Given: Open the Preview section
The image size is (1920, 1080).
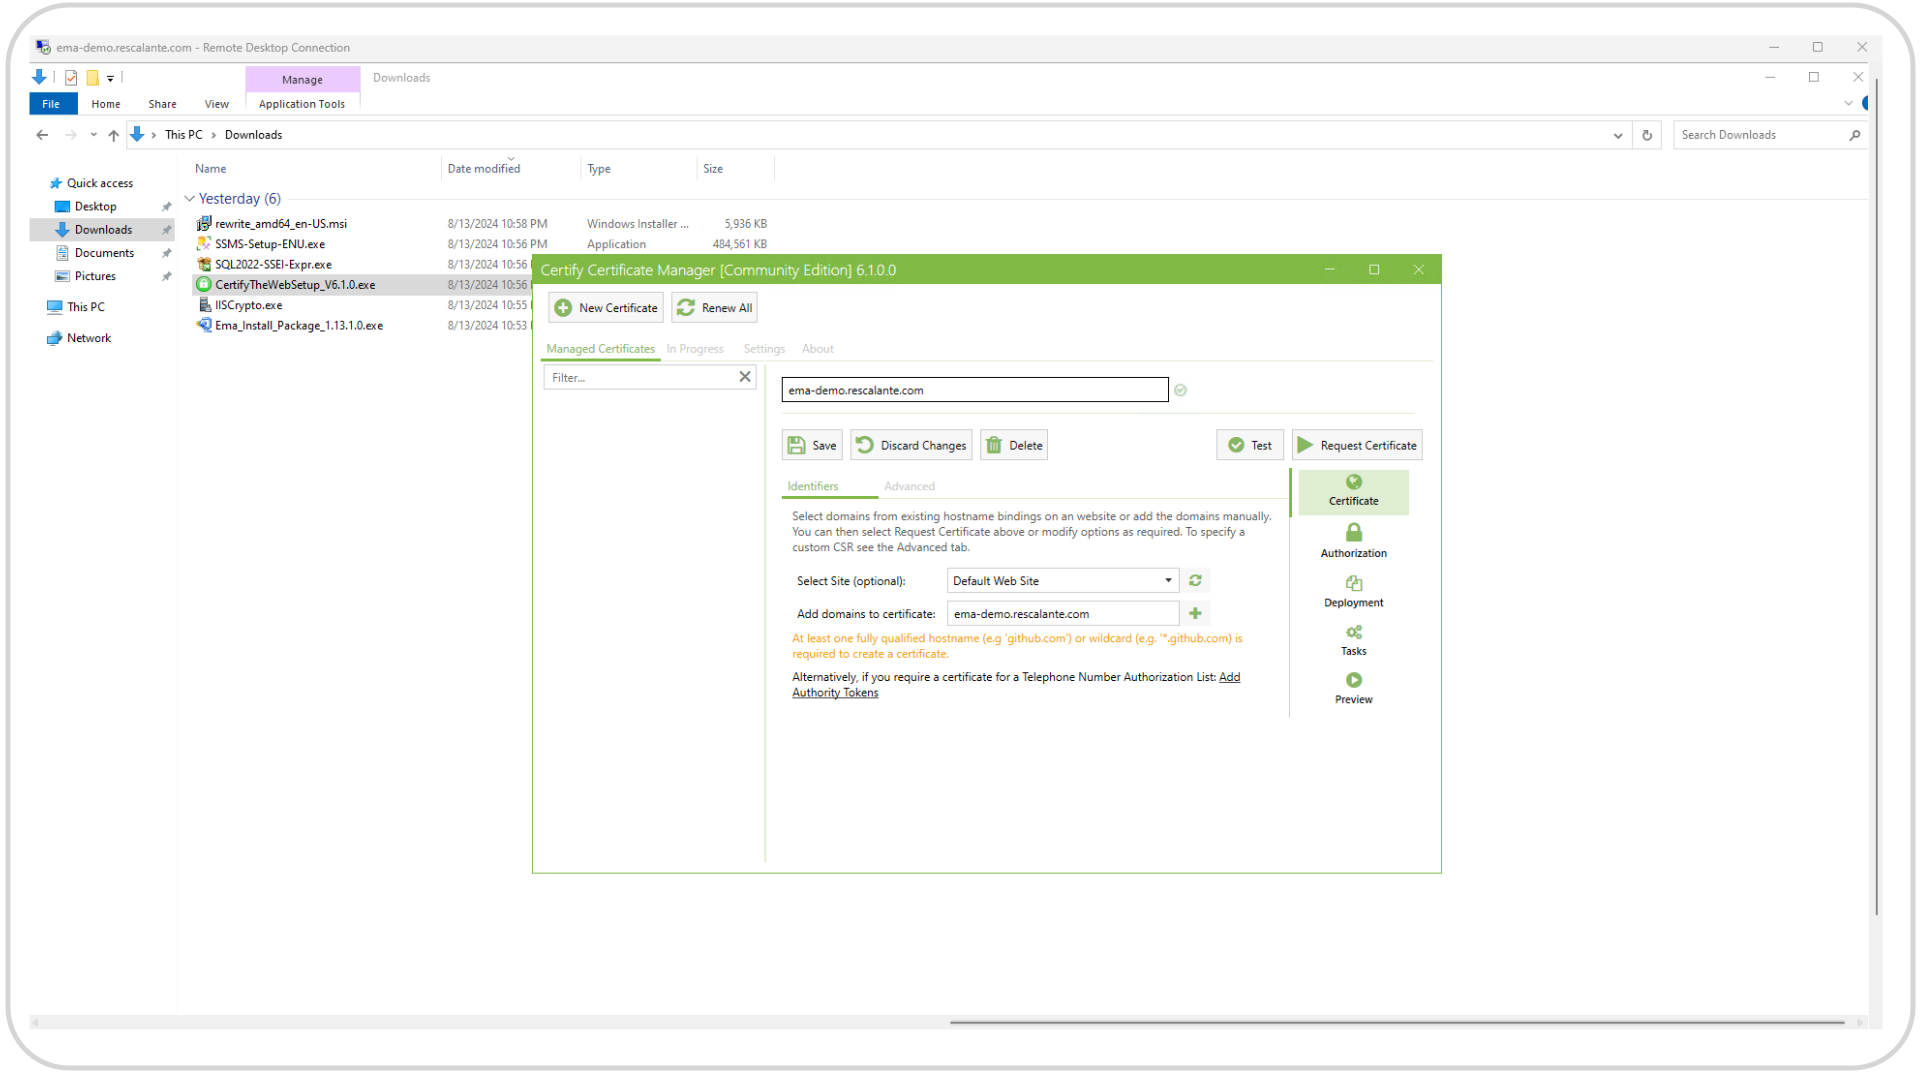Looking at the screenshot, I should pos(1353,688).
